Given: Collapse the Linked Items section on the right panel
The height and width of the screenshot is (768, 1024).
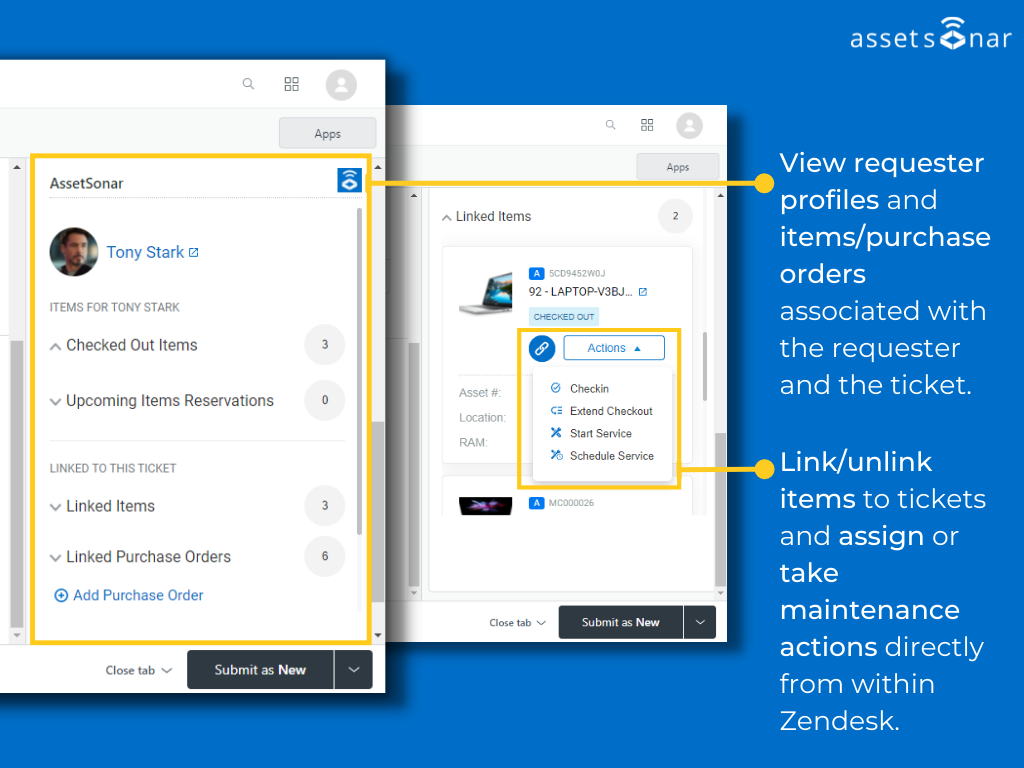Looking at the screenshot, I should point(446,216).
